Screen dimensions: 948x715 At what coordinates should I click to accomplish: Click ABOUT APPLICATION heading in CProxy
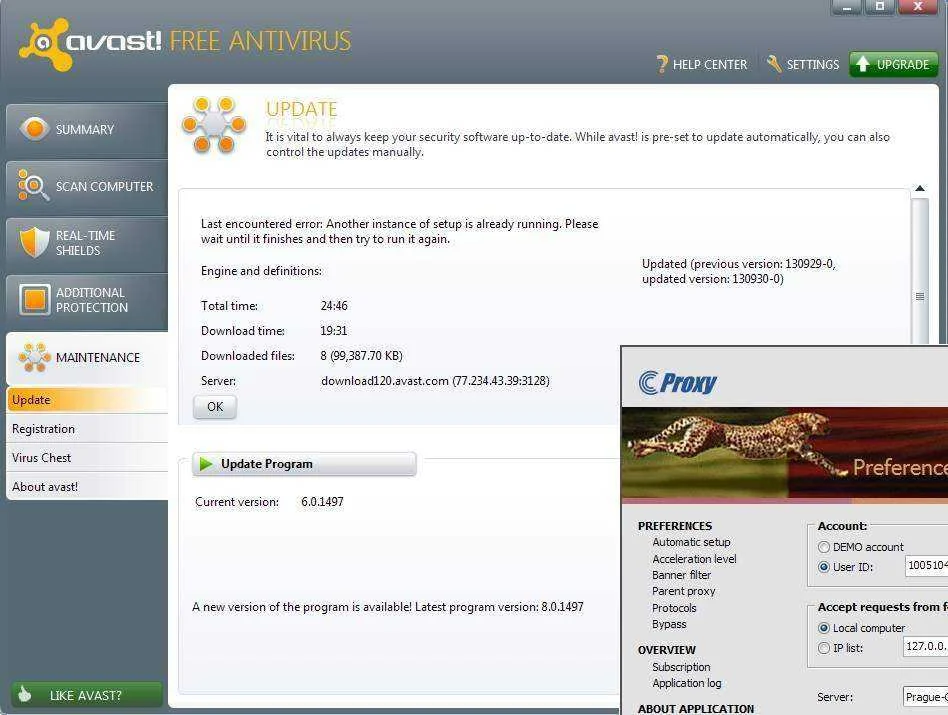696,708
